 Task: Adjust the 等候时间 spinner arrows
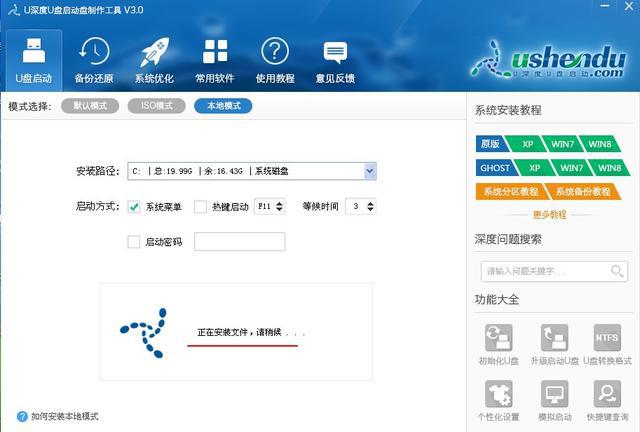click(370, 207)
